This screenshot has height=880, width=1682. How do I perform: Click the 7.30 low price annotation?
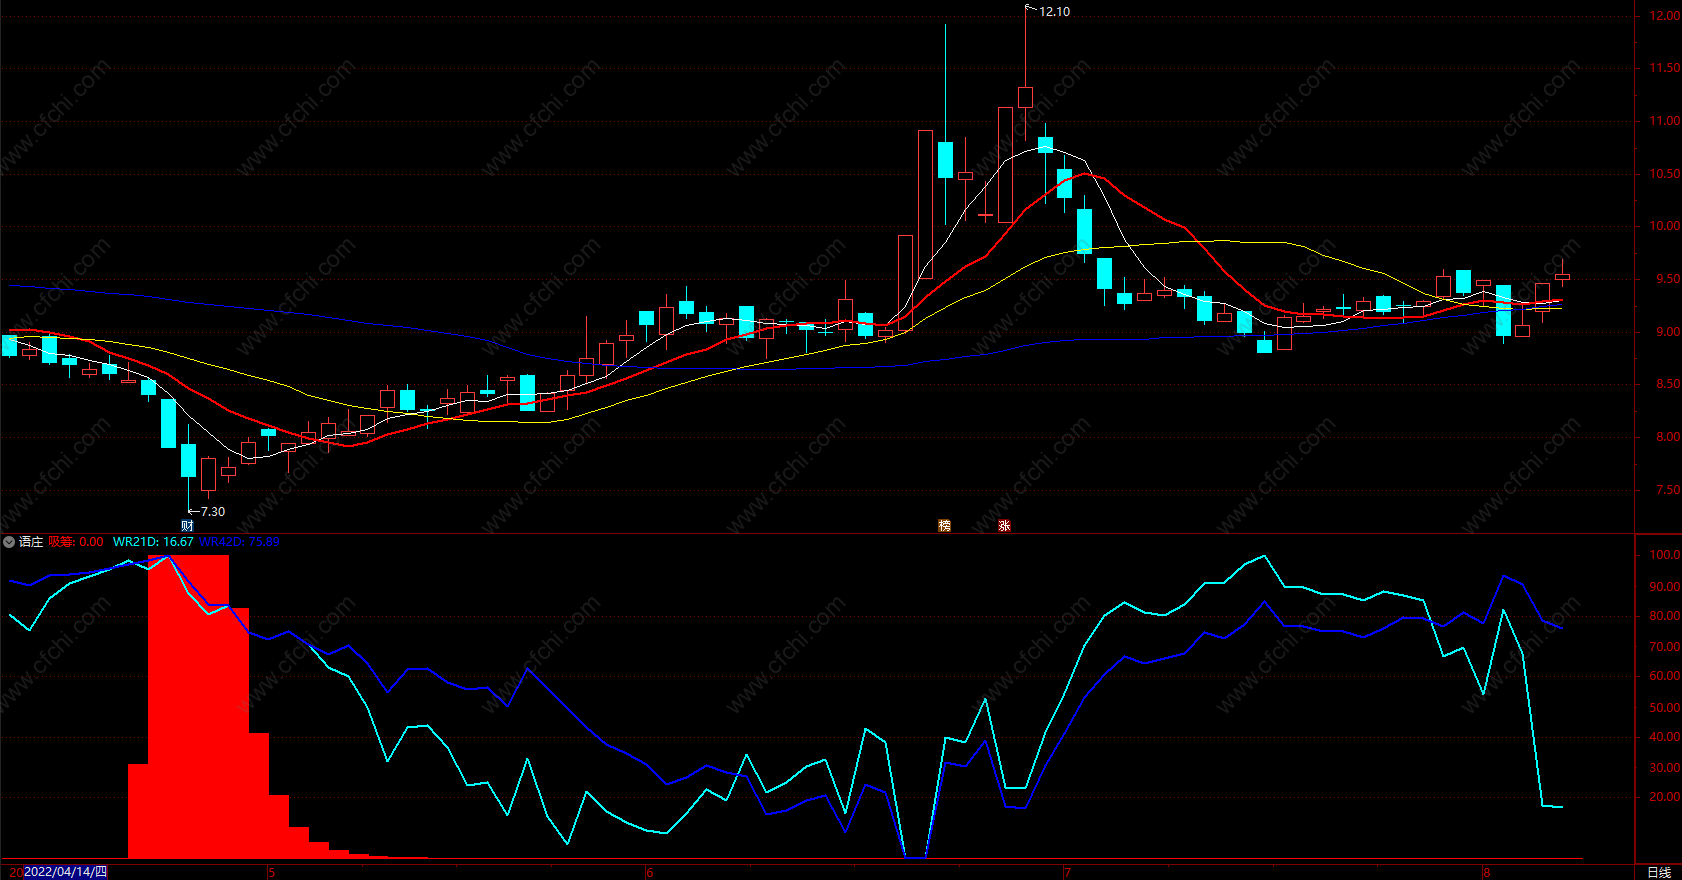pos(213,512)
